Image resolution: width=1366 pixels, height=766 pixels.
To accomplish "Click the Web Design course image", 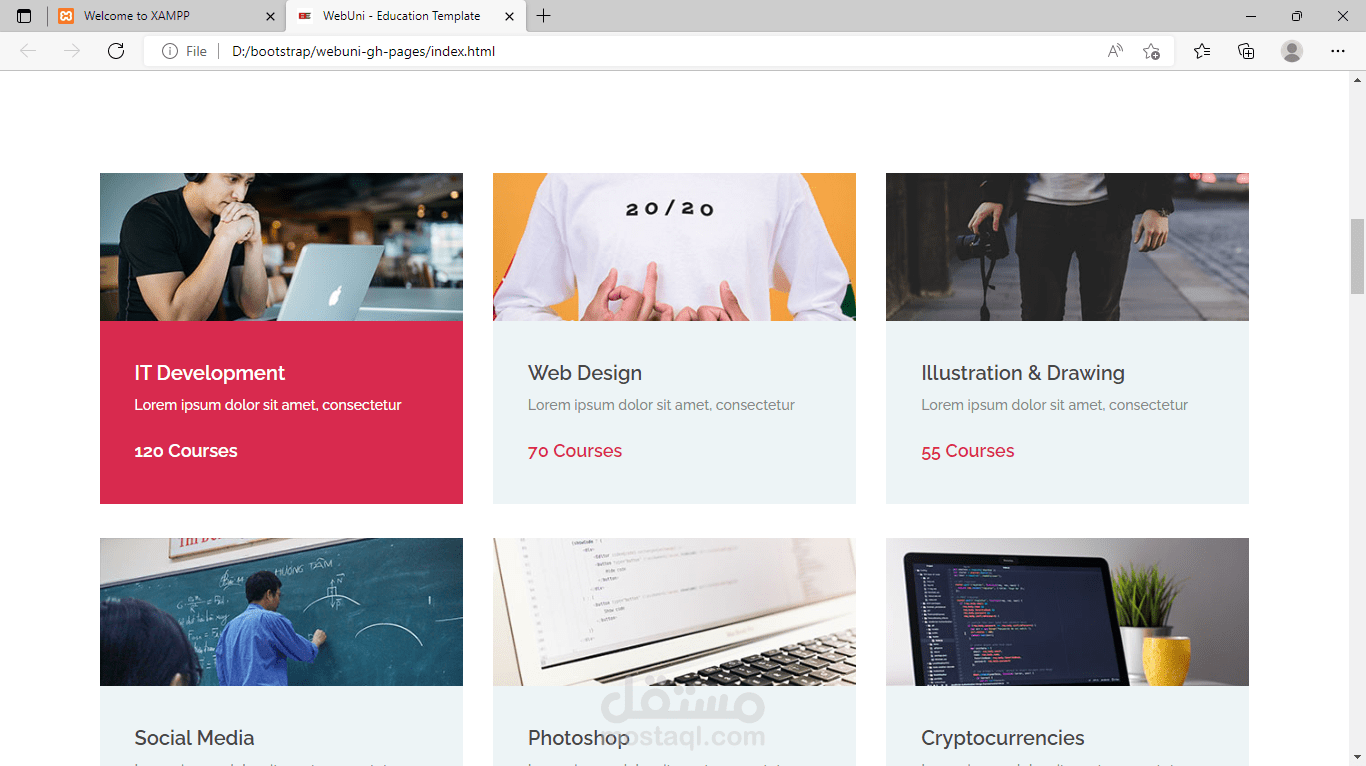I will point(674,247).
